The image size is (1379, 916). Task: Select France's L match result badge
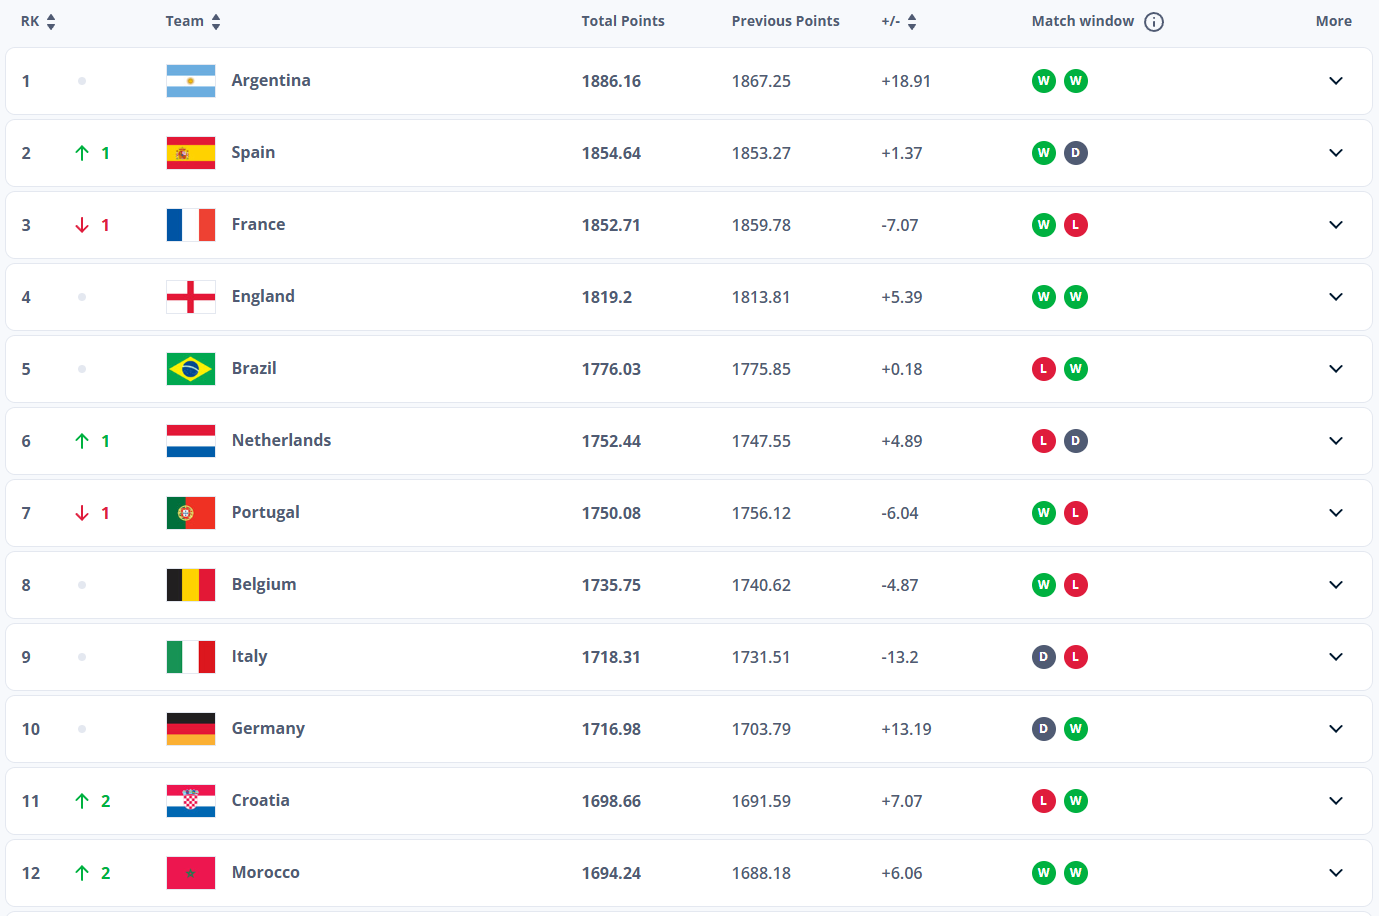1076,224
